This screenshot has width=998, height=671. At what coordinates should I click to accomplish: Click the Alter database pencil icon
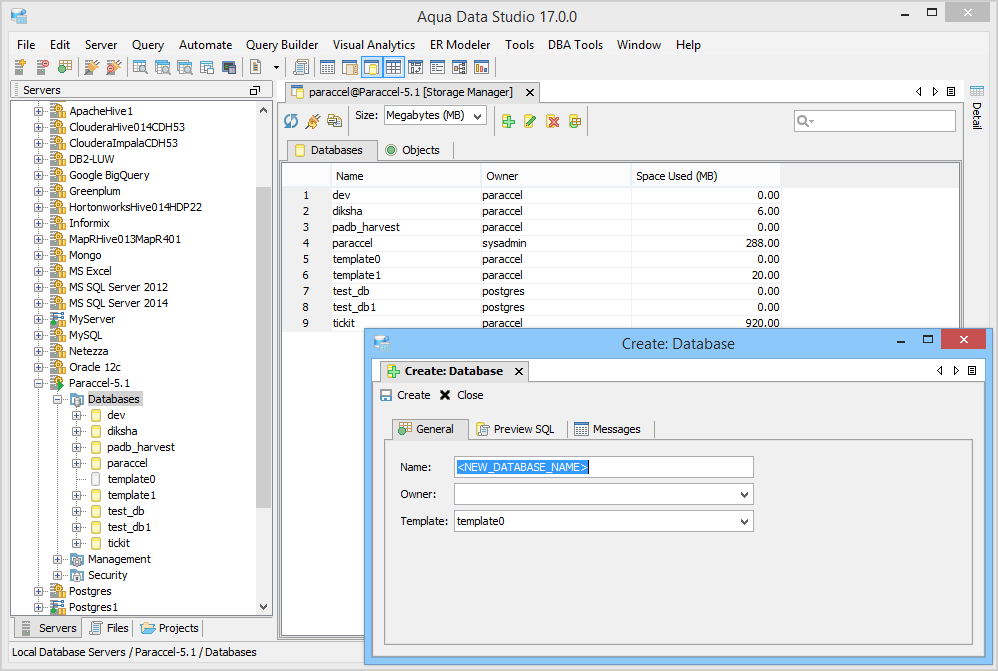click(x=530, y=121)
